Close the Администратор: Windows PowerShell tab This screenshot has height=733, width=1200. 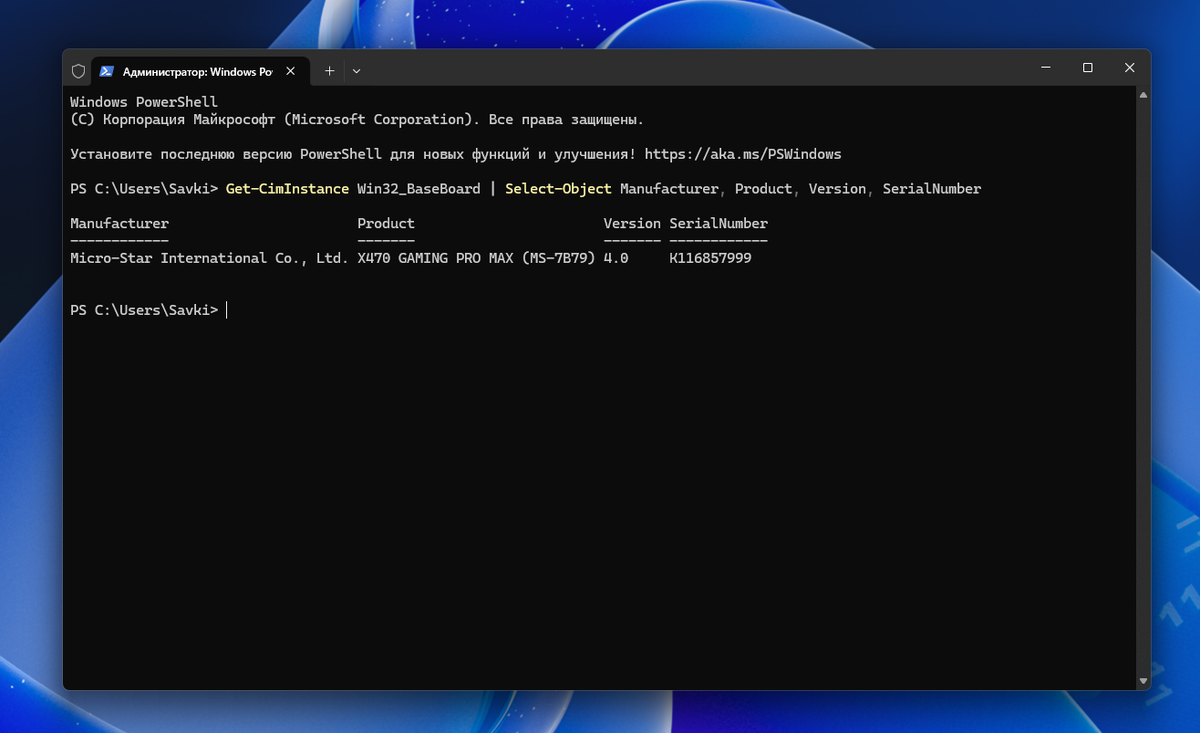pos(291,71)
